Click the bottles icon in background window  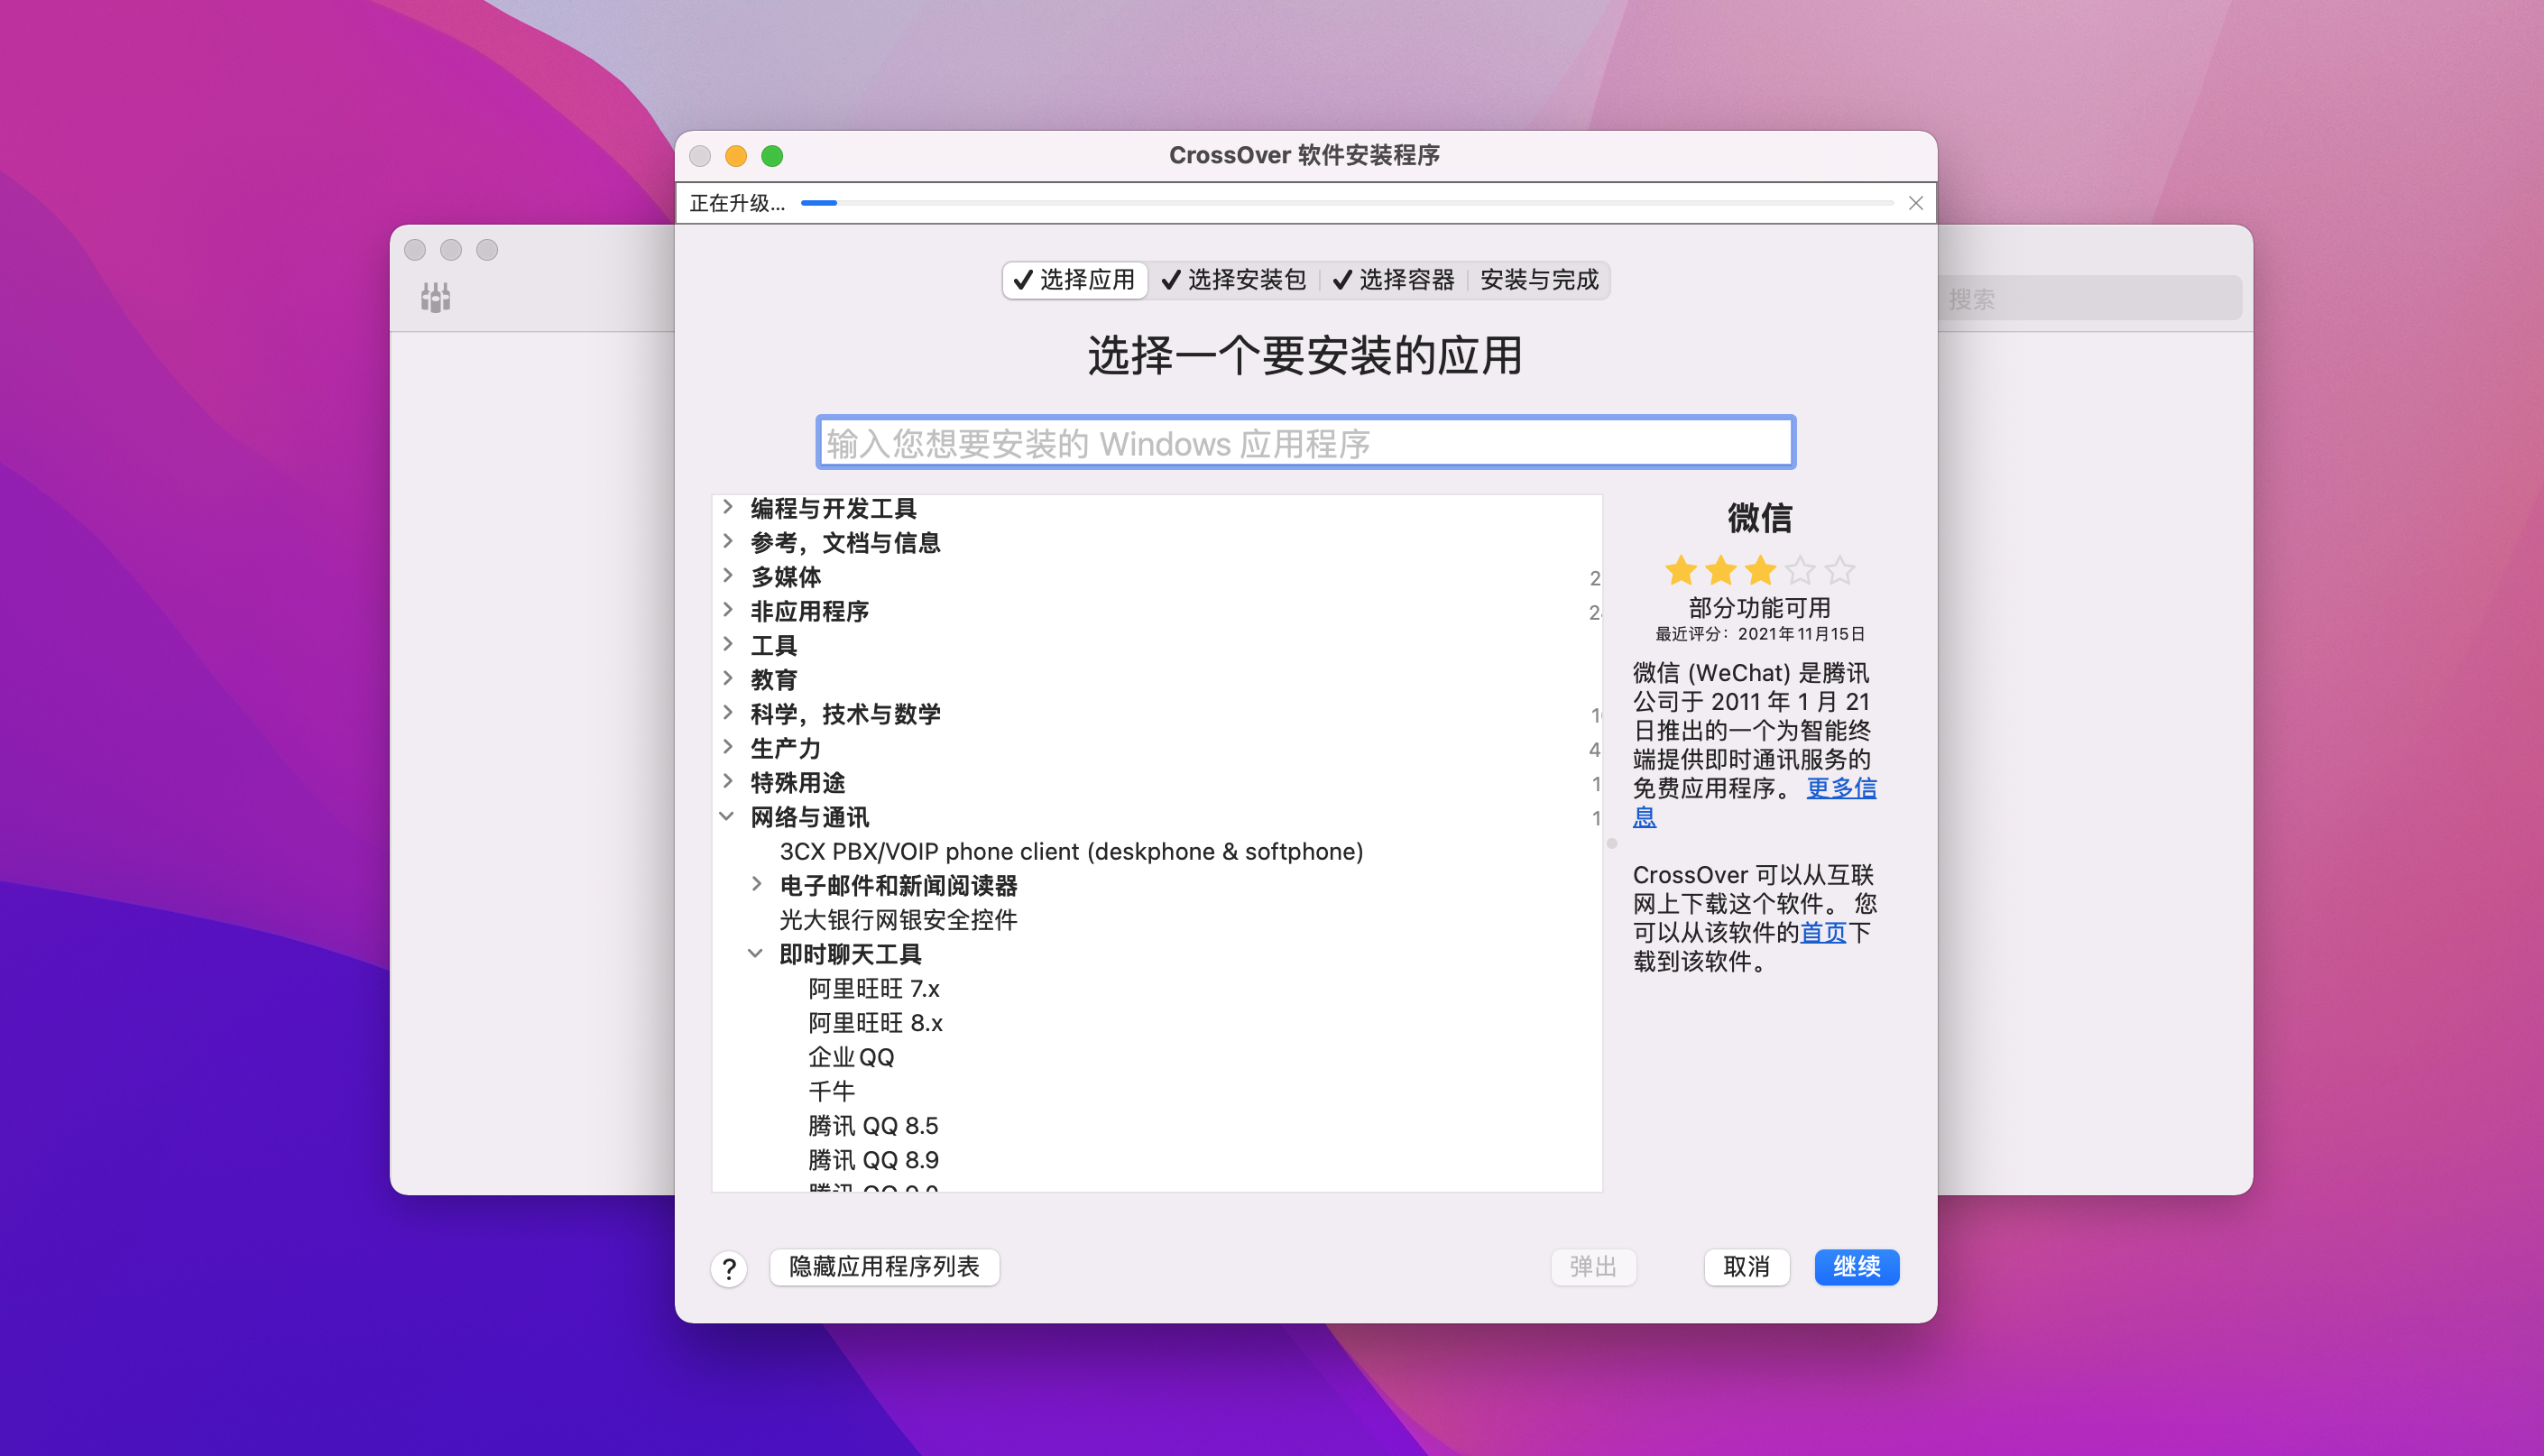coord(435,297)
